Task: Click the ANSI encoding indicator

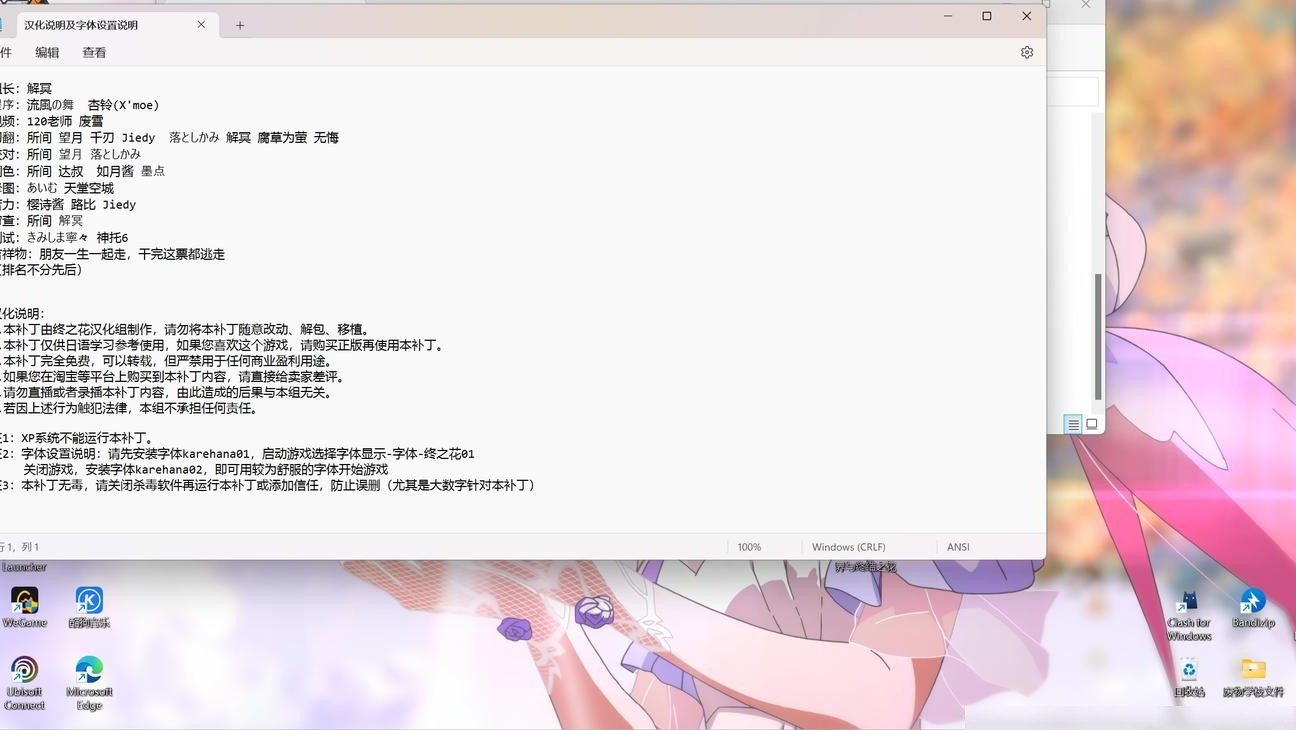Action: [958, 547]
